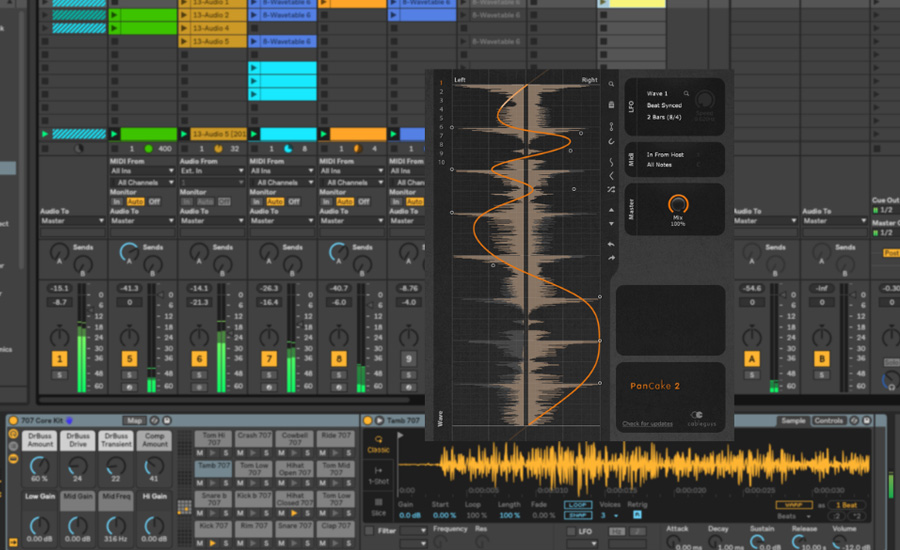Click the down triangle in PanCake toolbar
The height and width of the screenshot is (550, 900).
pyautogui.click(x=611, y=224)
